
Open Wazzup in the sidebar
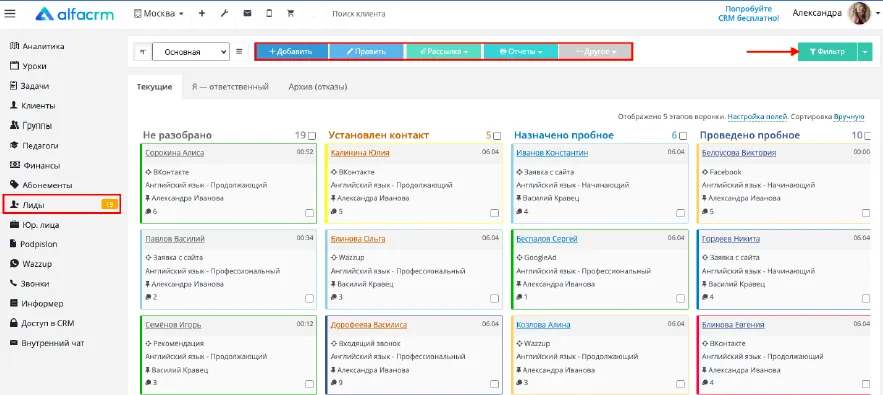point(30,264)
